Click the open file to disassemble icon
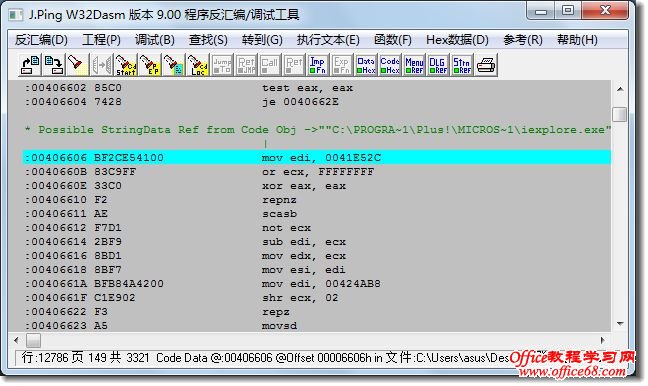Viewport: 648px width, 386px height. pos(30,65)
